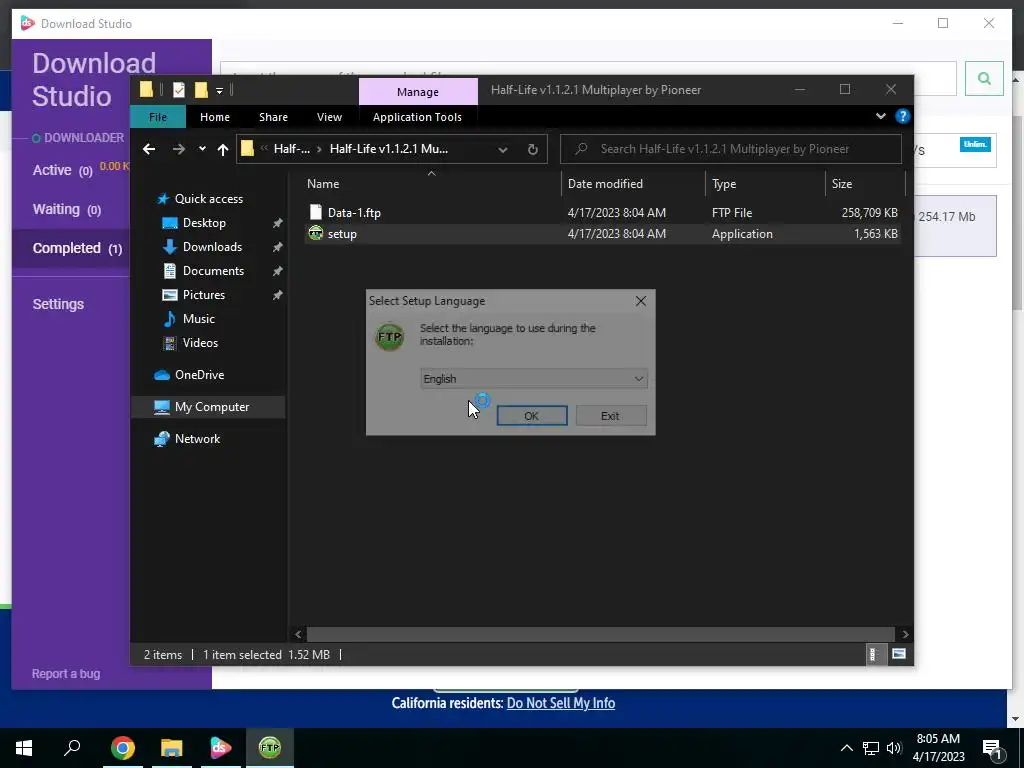Click the Explorer search box
1024x768 pixels.
731,149
